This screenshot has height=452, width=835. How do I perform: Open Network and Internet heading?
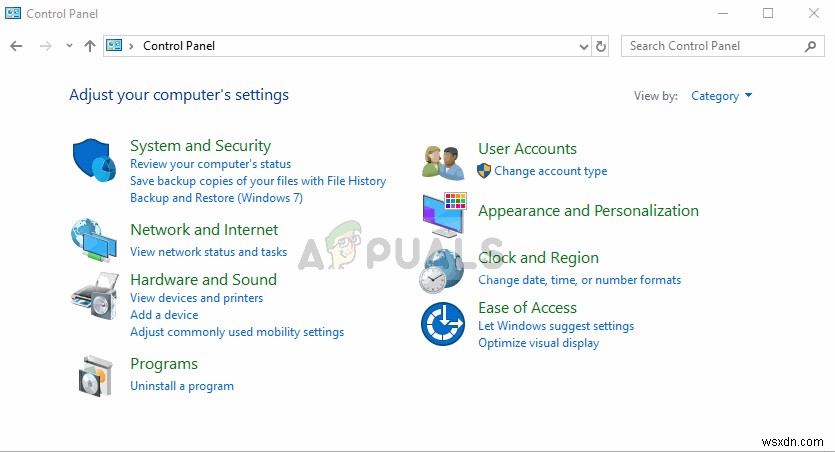pyautogui.click(x=204, y=230)
